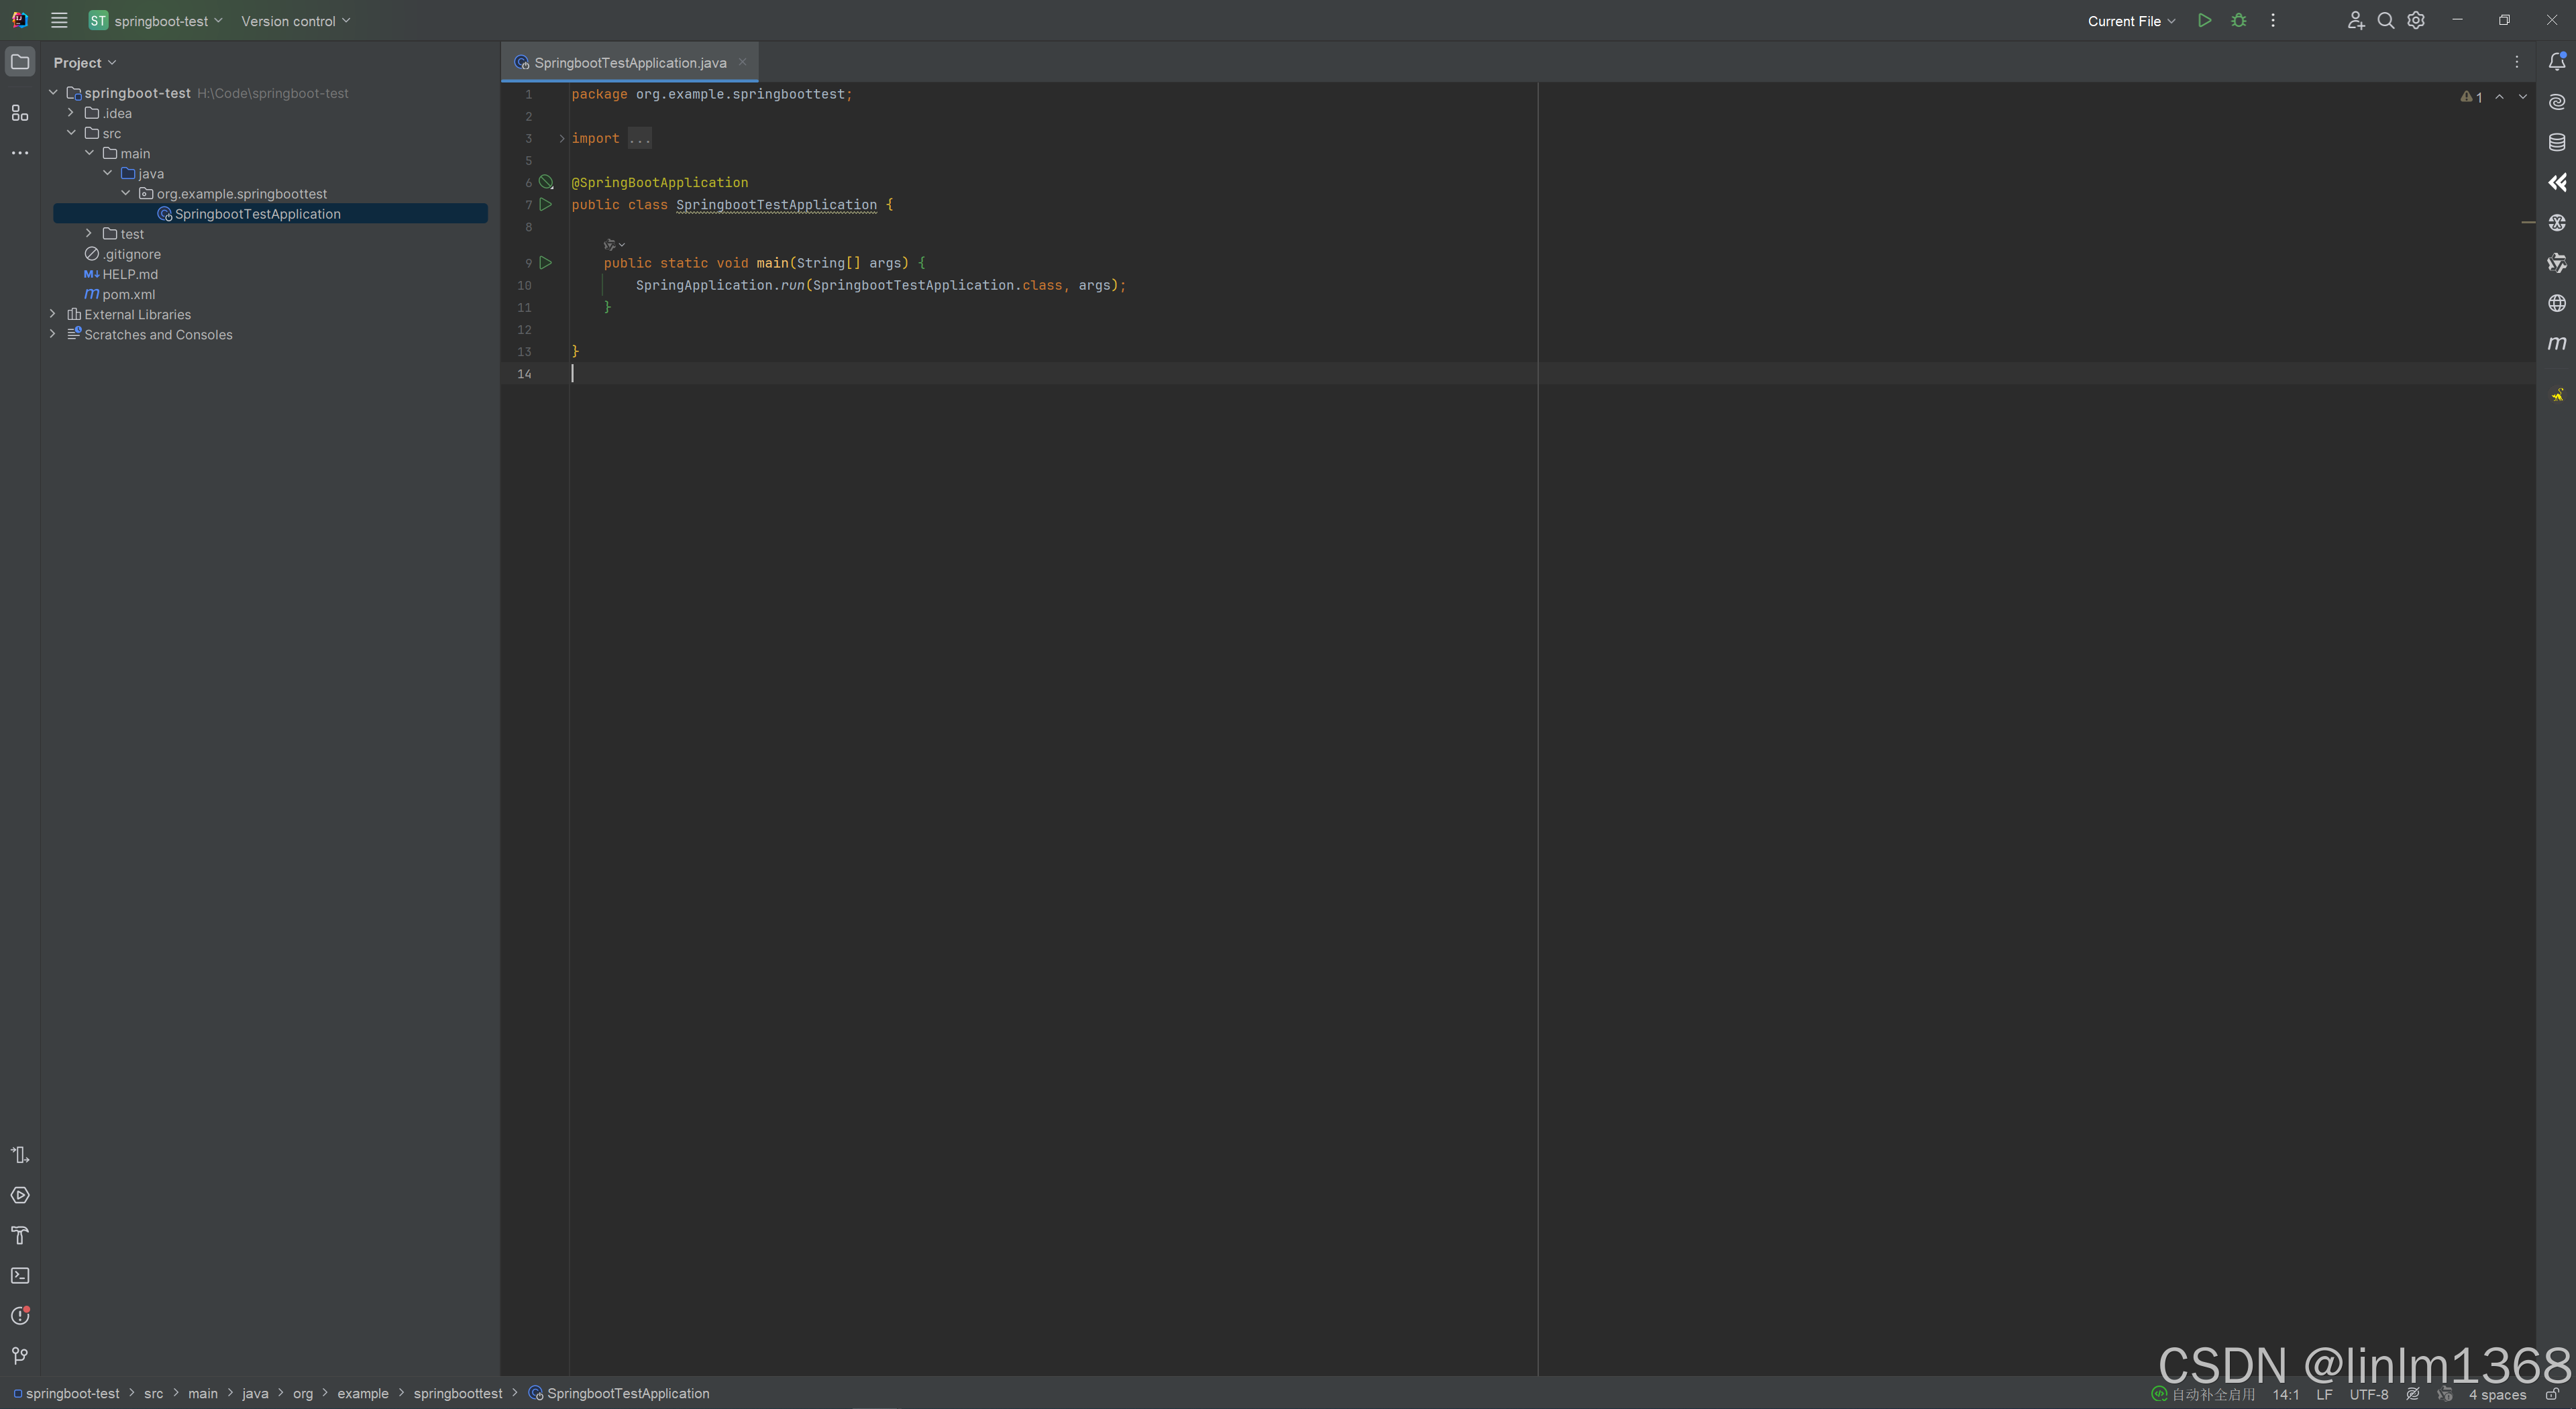This screenshot has height=1409, width=2576.
Task: Open the Structure tool window in the left sidebar
Action: point(20,113)
